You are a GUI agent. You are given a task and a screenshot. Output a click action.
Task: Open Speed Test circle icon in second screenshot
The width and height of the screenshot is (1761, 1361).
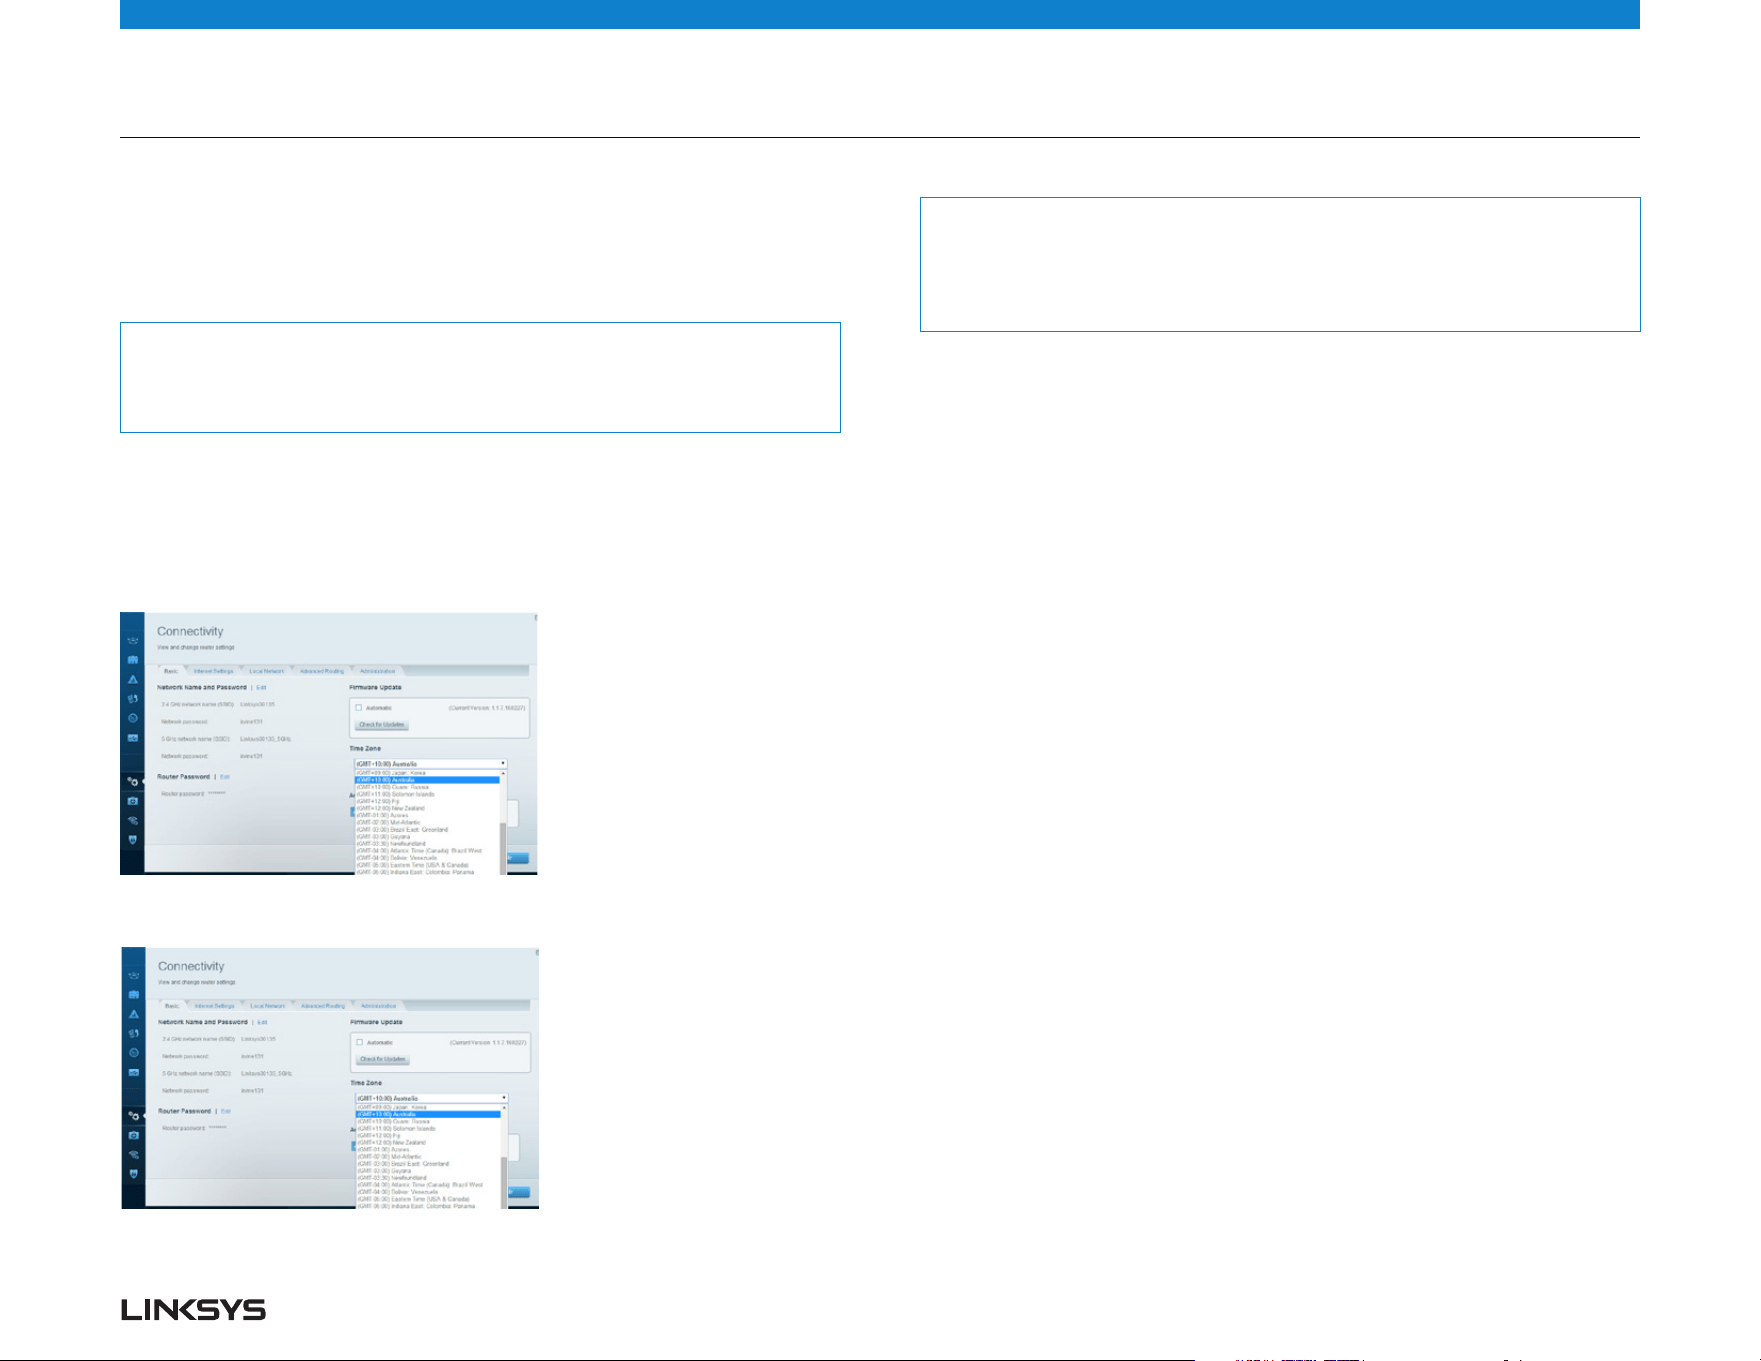point(134,1053)
